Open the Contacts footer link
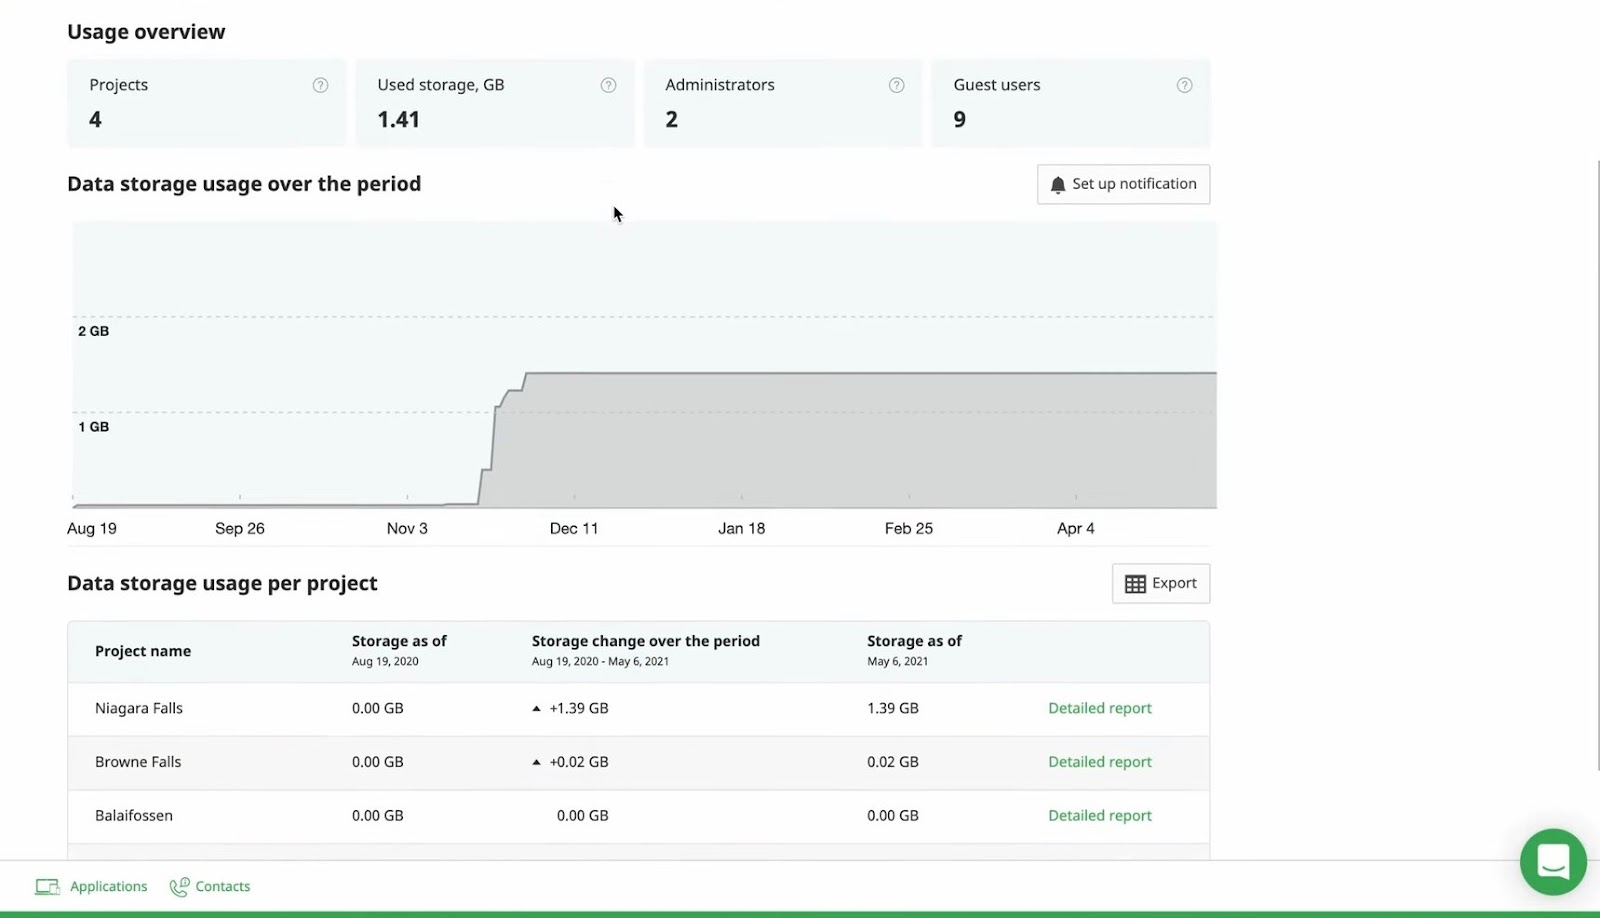This screenshot has width=1600, height=918. tap(222, 887)
